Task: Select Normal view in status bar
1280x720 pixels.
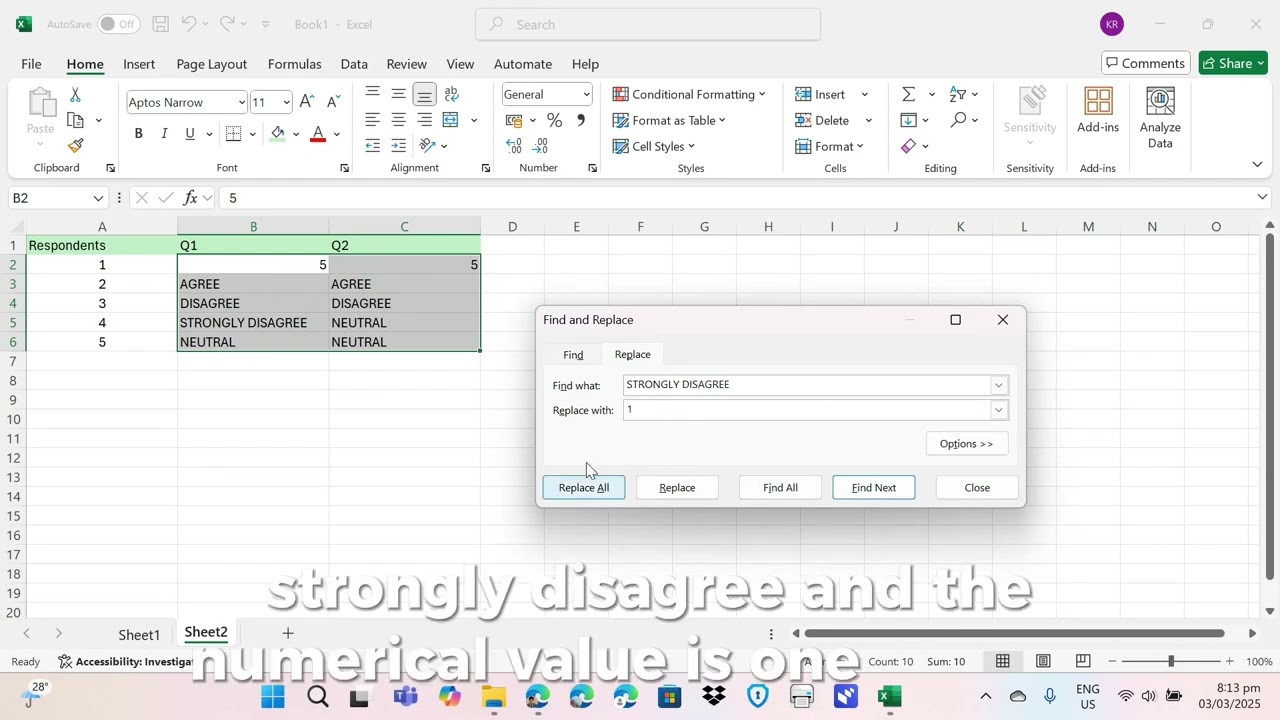Action: click(x=1002, y=661)
